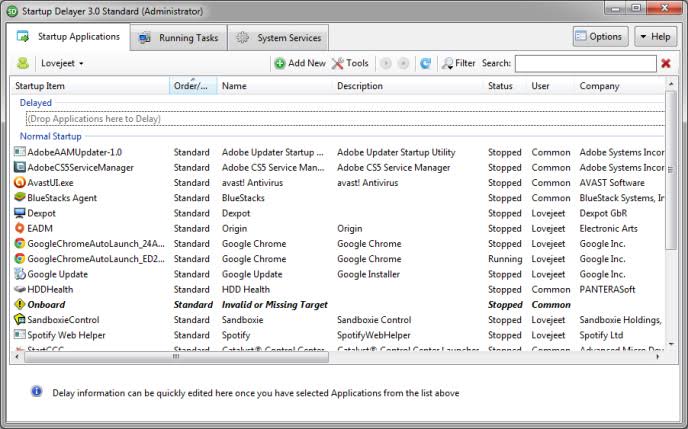
Task: Switch to the Startup Applications tab
Action: (x=68, y=37)
